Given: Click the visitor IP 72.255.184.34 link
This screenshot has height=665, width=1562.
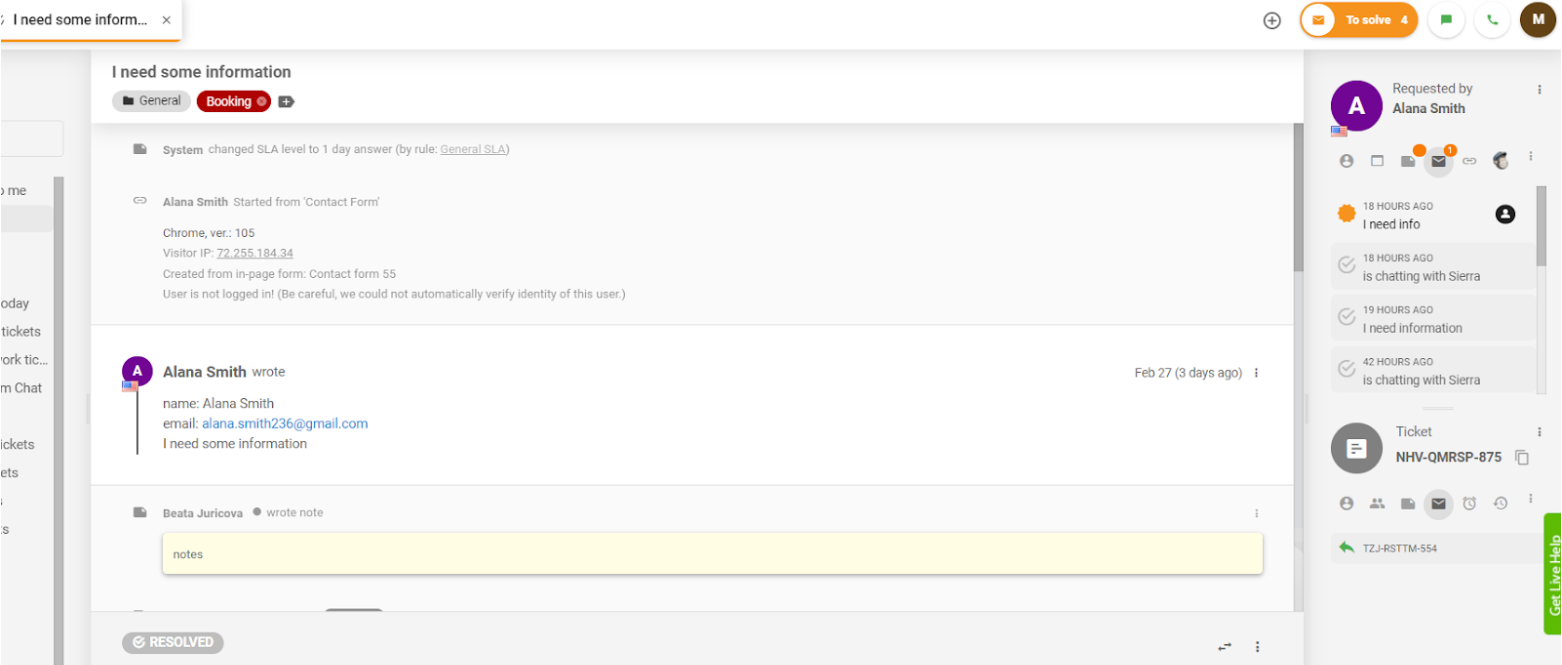Looking at the screenshot, I should 255,253.
